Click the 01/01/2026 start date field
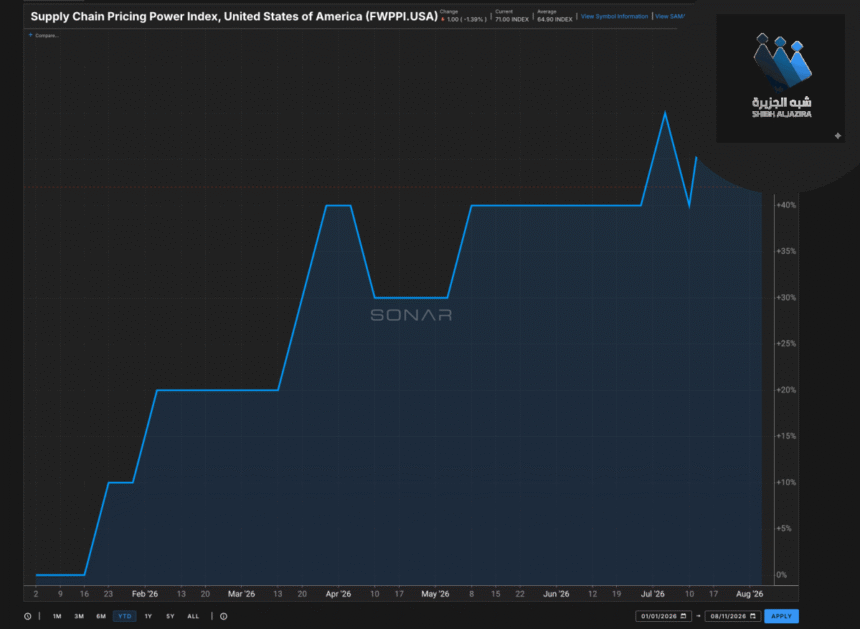The image size is (860, 629). (x=664, y=616)
